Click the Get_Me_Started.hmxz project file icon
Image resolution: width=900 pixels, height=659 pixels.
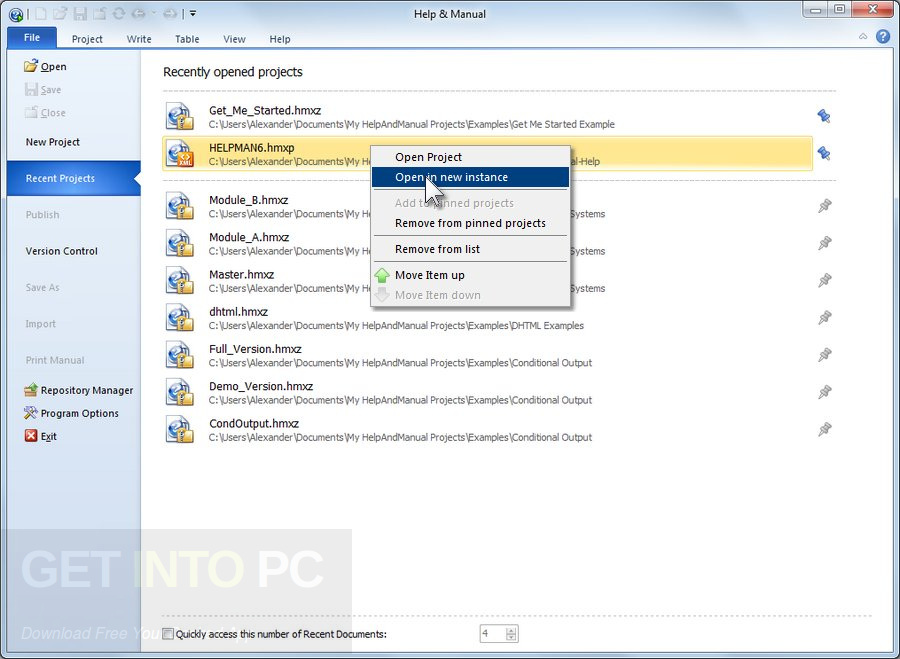[x=180, y=117]
